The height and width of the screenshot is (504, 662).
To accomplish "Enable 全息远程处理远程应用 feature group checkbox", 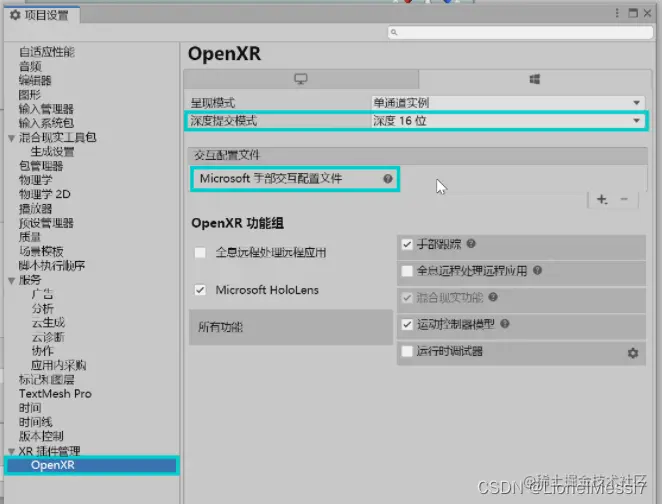I will click(x=200, y=253).
